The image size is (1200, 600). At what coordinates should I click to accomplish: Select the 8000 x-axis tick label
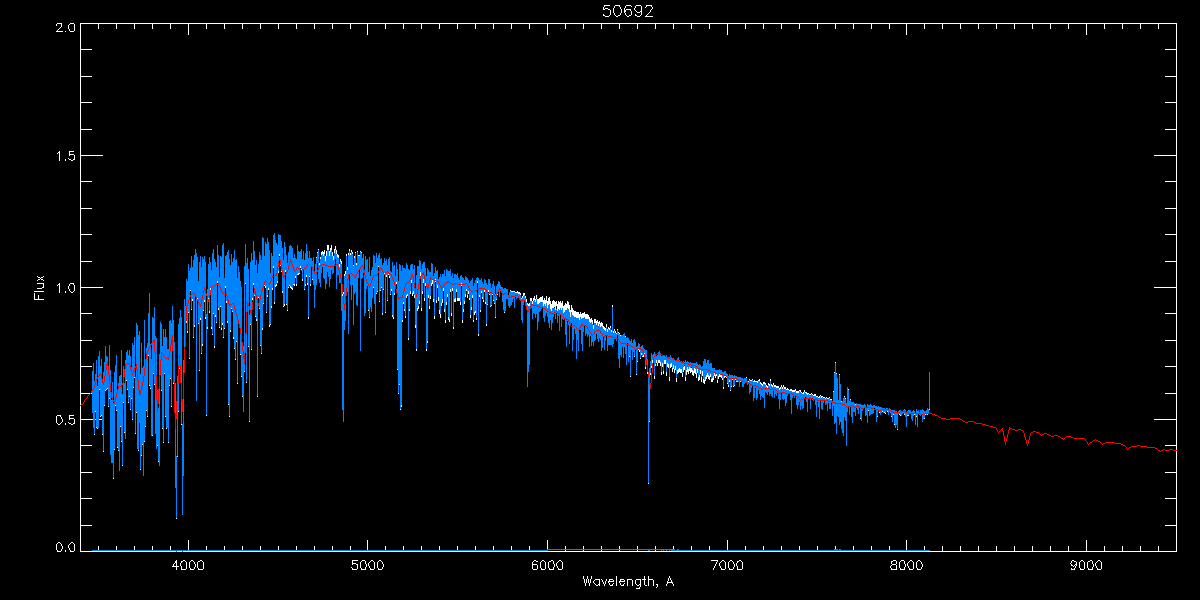tap(906, 564)
